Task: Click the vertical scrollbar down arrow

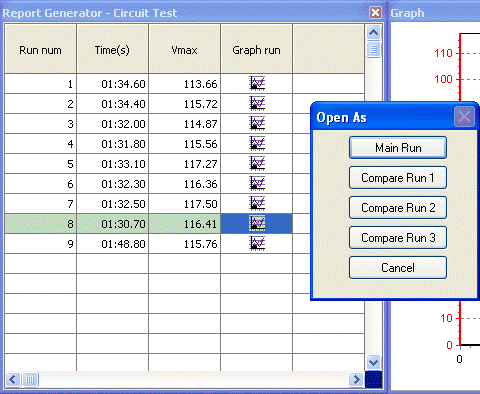Action: [373, 362]
